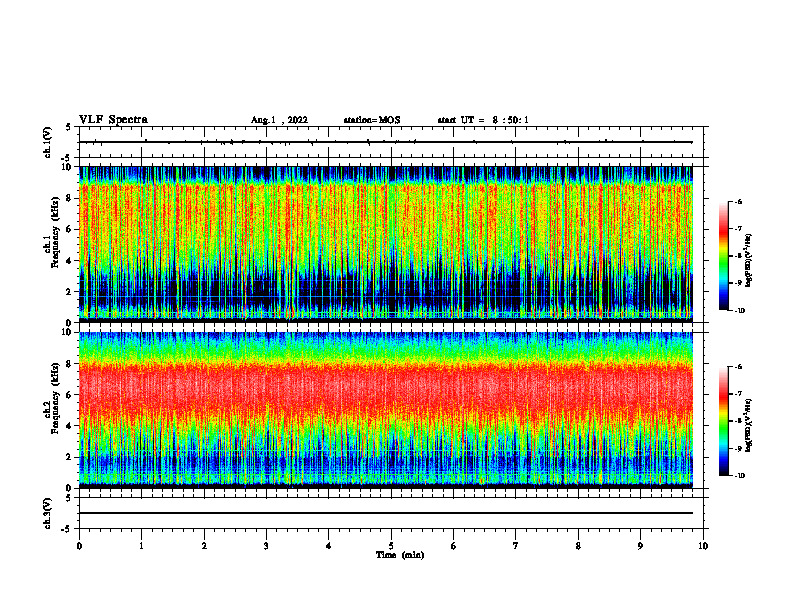Click ch.2 frequency tick label '10'

68,332
